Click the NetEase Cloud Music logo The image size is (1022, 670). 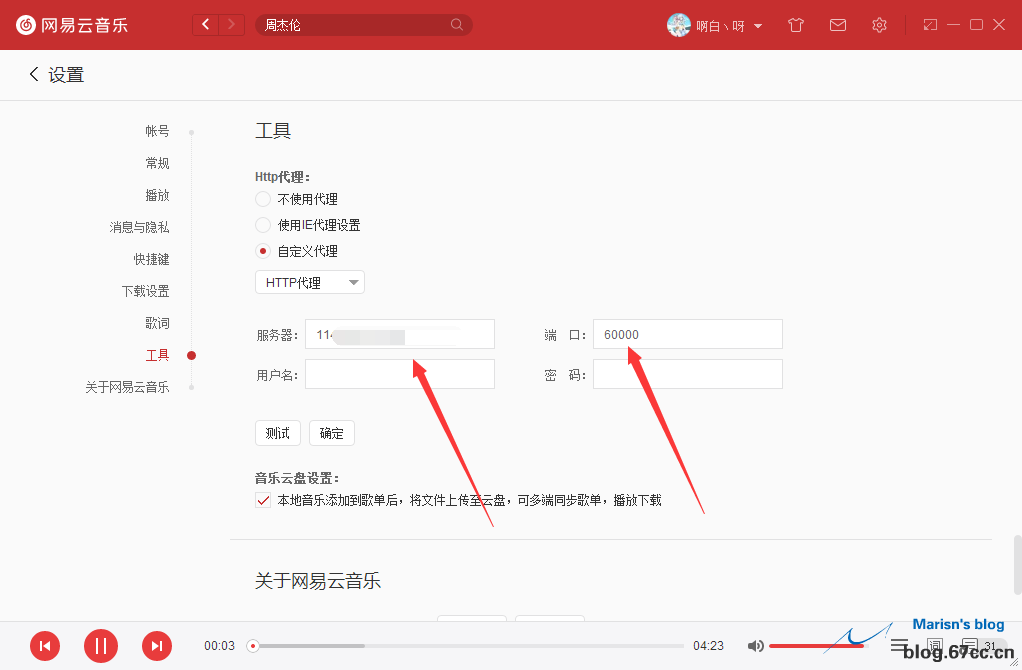click(x=72, y=25)
